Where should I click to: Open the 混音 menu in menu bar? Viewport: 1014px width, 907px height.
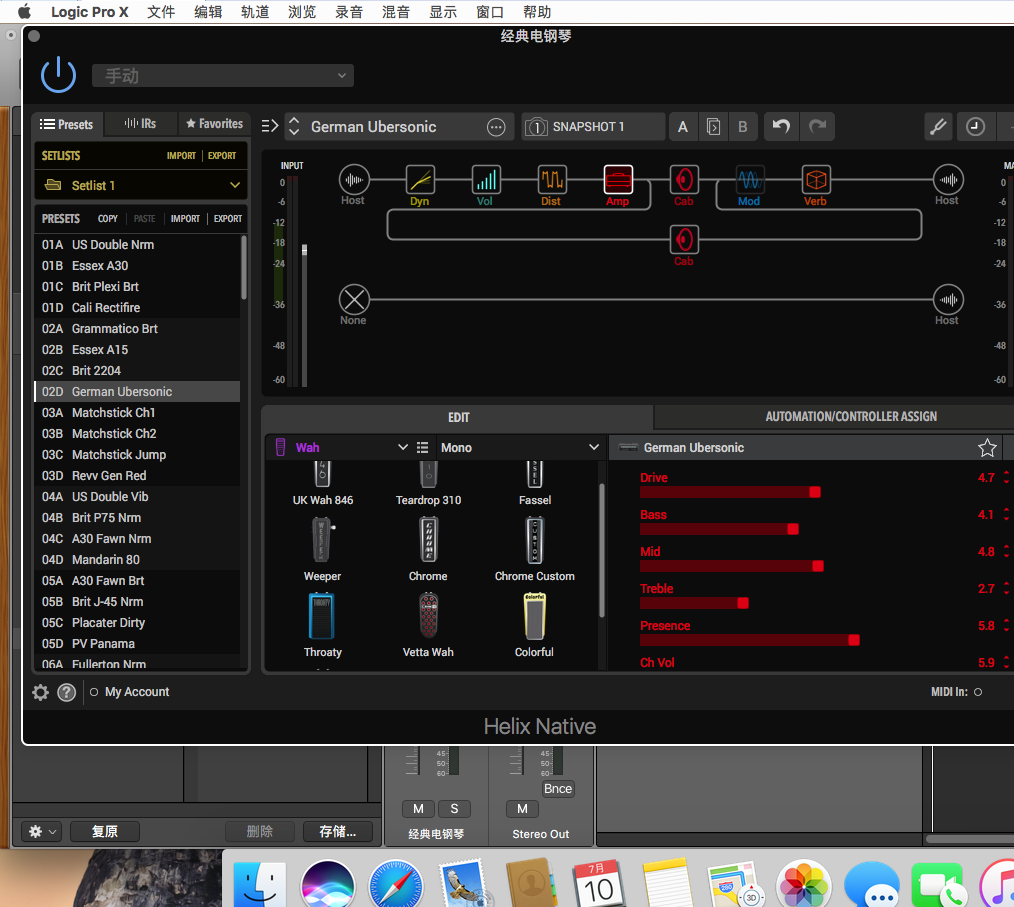pyautogui.click(x=396, y=12)
